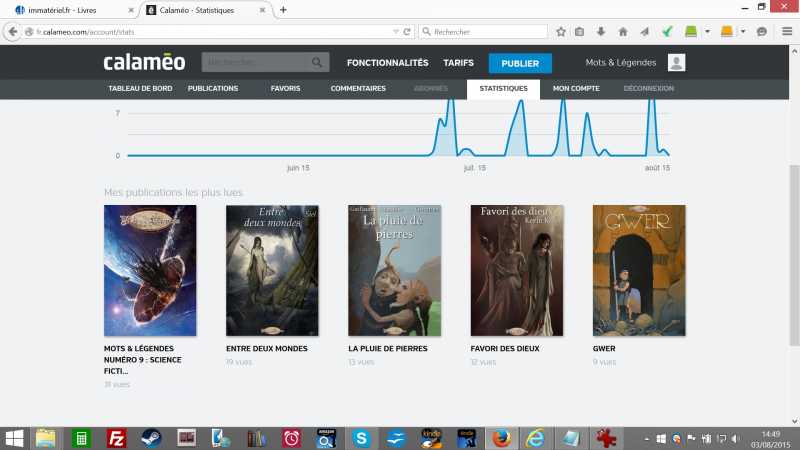Open Skype from the taskbar
The height and width of the screenshot is (450, 800).
[x=361, y=437]
